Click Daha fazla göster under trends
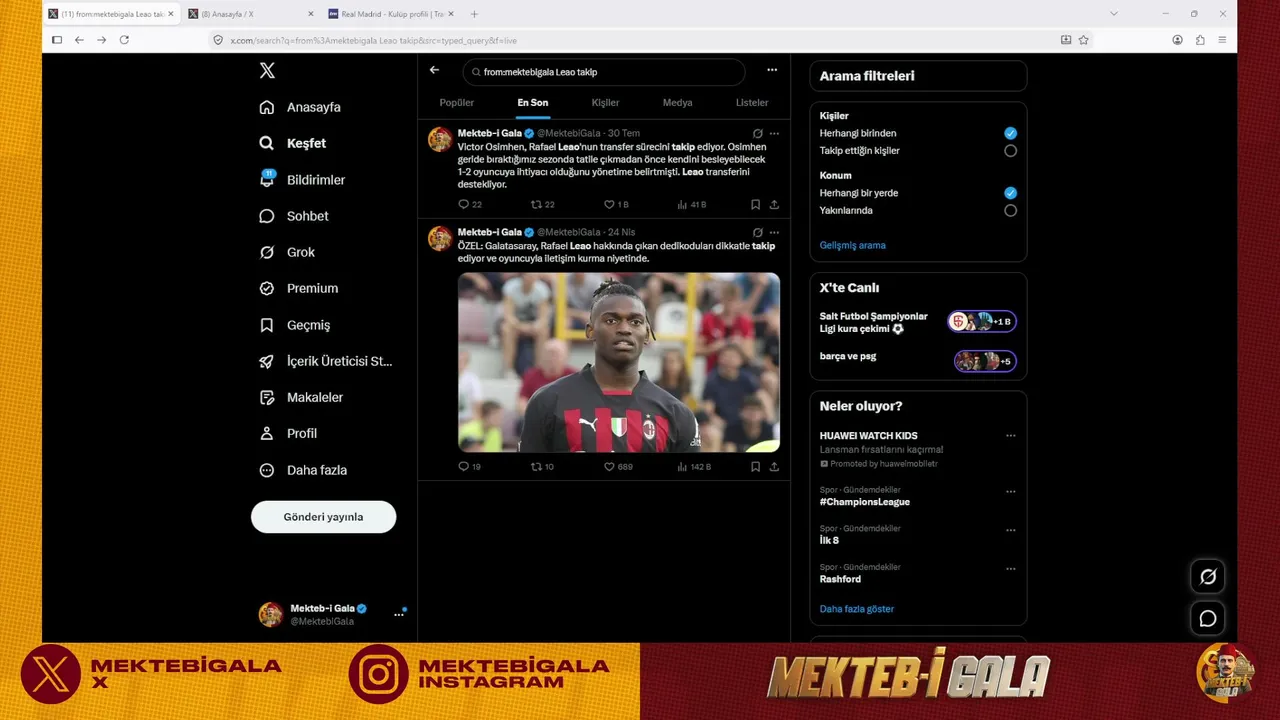The height and width of the screenshot is (720, 1280). click(857, 609)
